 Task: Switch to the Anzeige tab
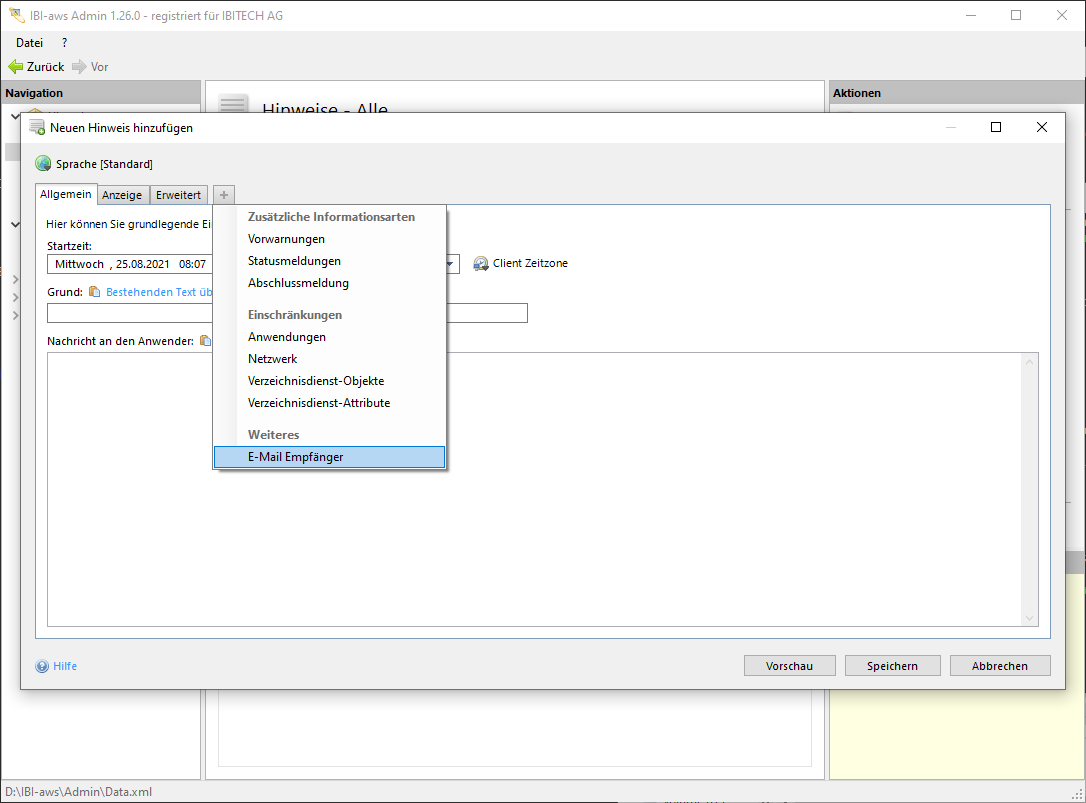[x=123, y=195]
